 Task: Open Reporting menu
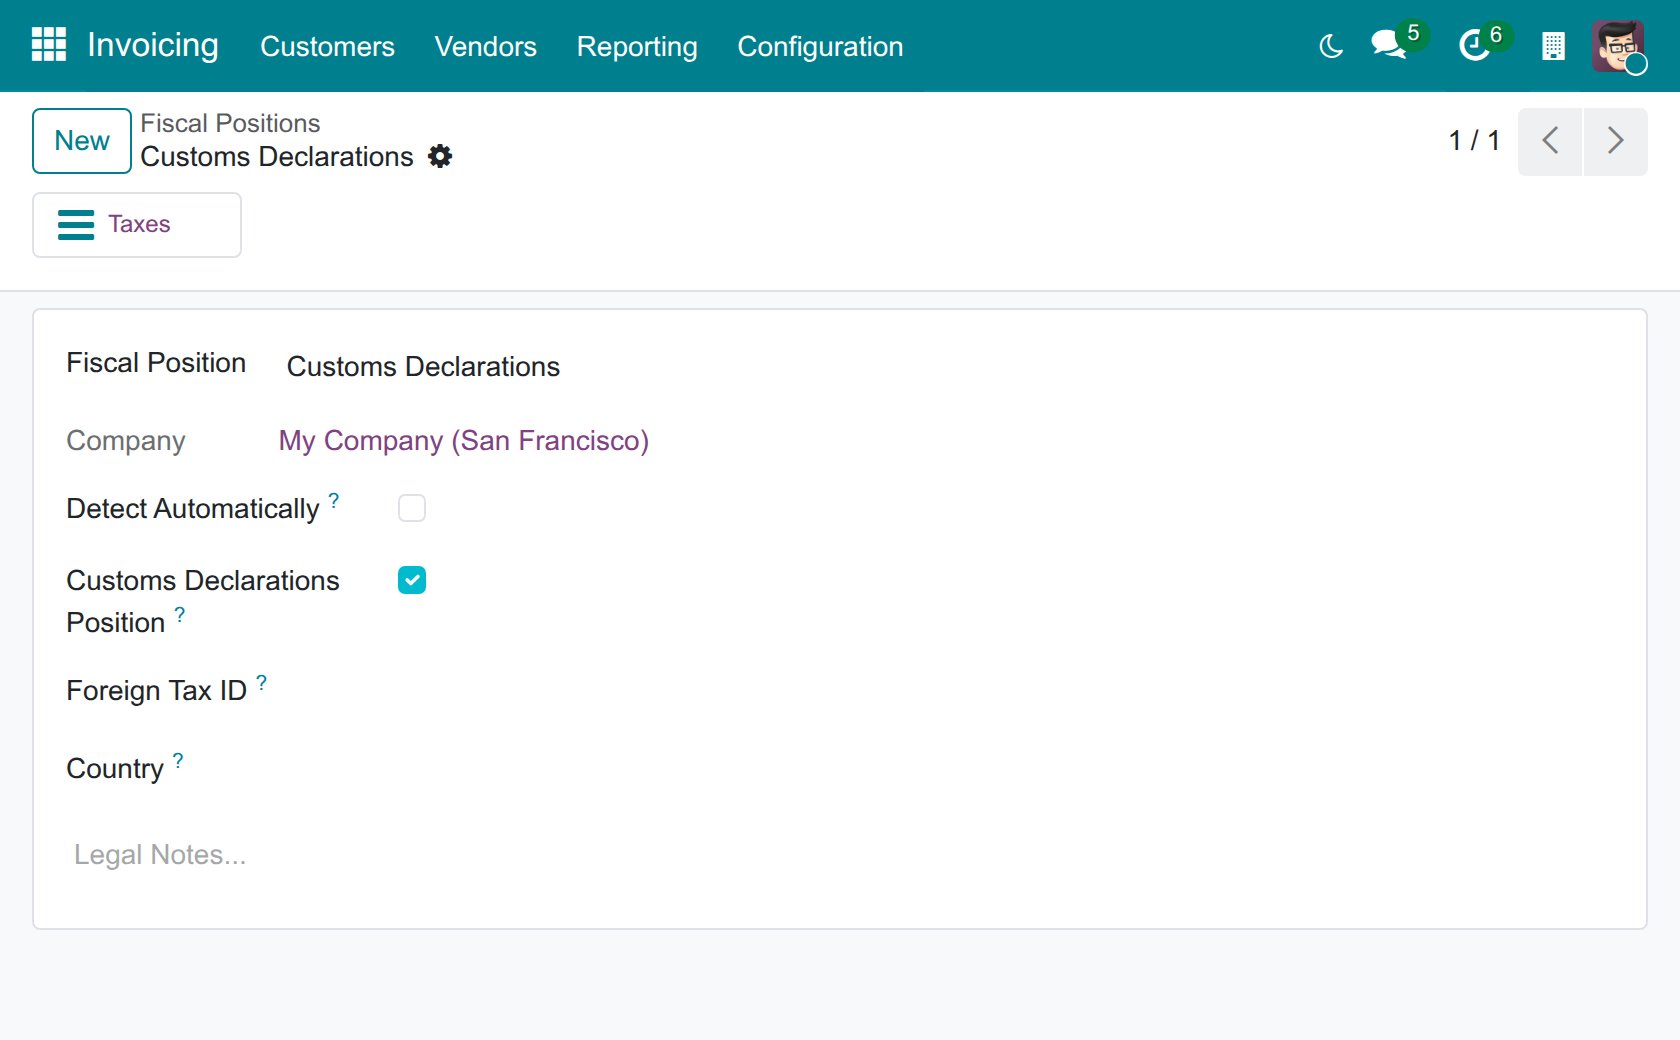[637, 46]
